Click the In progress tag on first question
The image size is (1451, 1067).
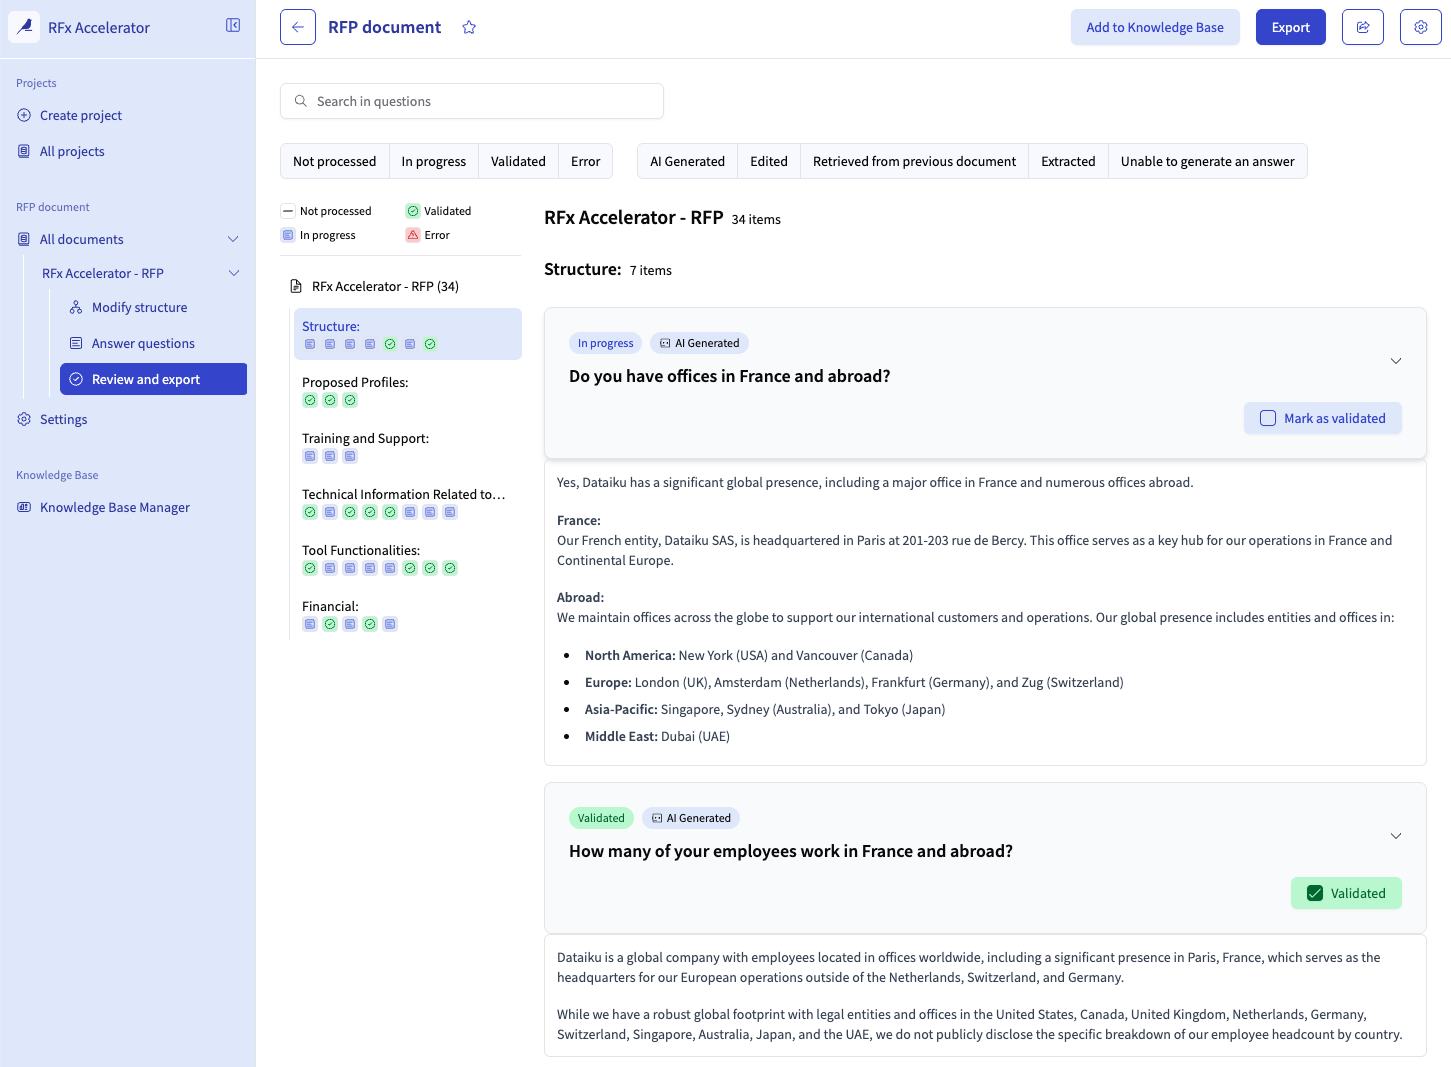605,343
